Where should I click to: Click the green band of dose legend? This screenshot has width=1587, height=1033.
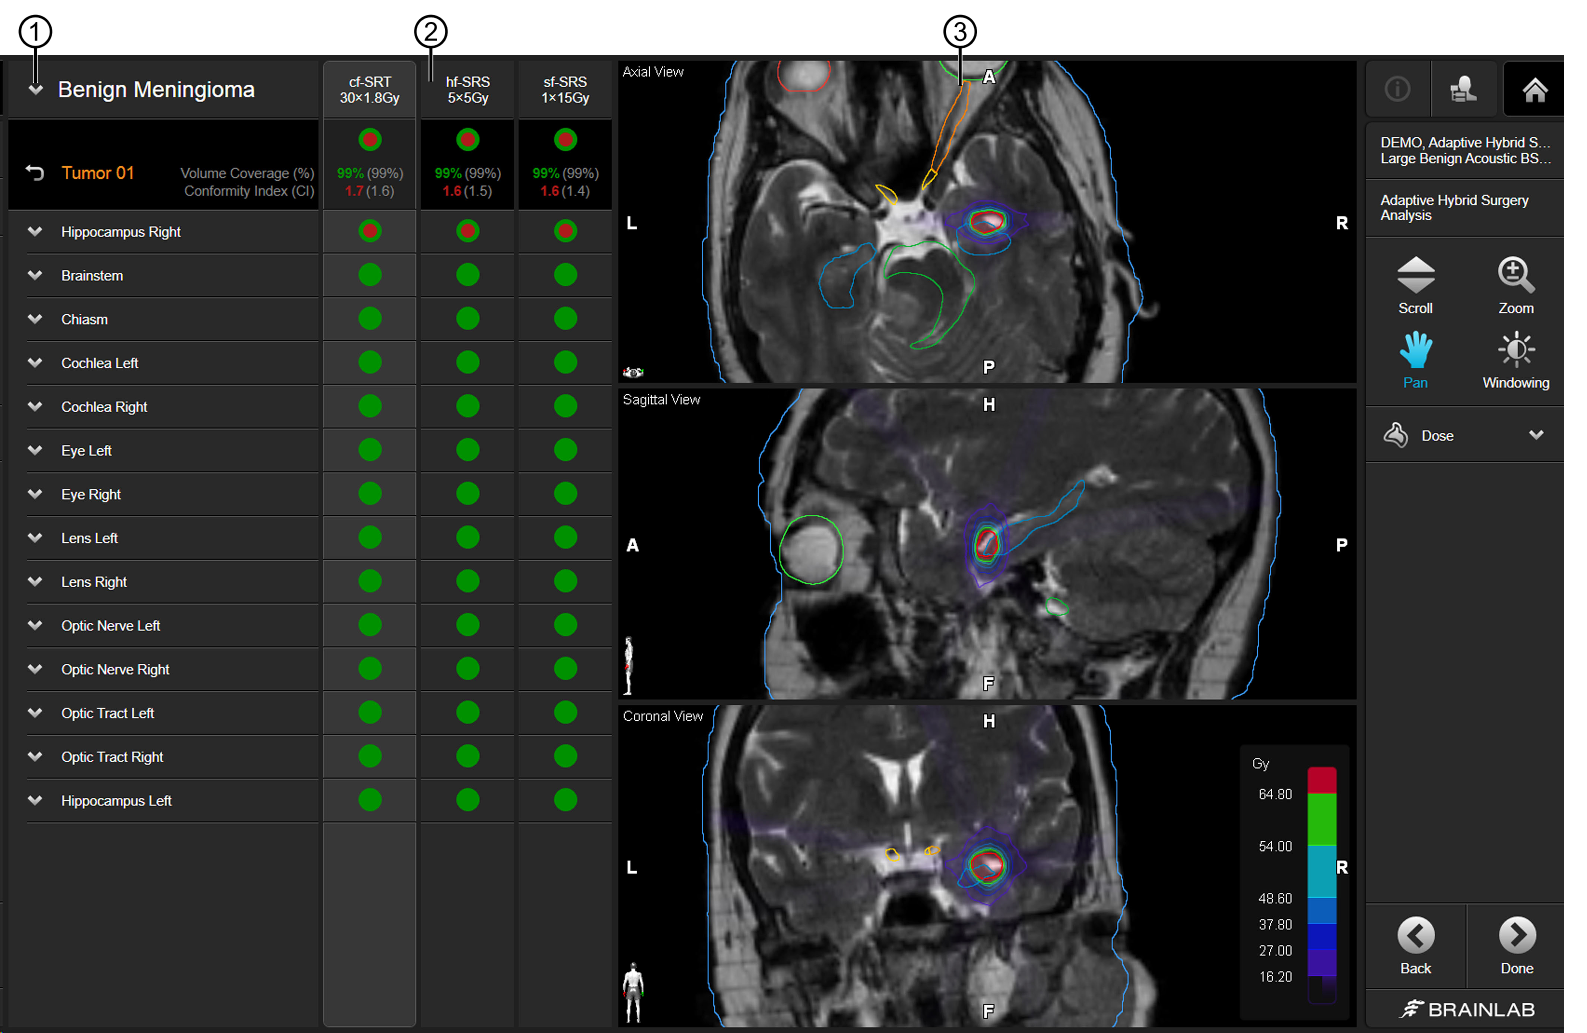click(x=1322, y=820)
